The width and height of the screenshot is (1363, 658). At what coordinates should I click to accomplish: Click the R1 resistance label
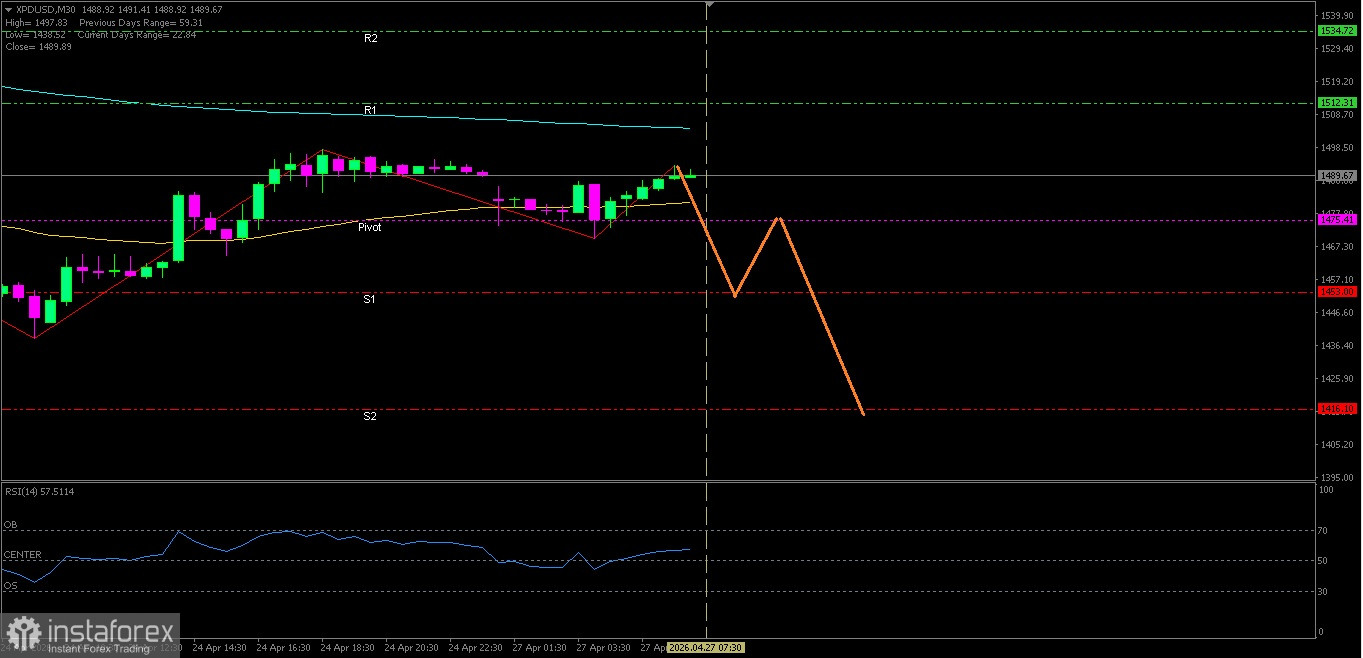pos(370,110)
